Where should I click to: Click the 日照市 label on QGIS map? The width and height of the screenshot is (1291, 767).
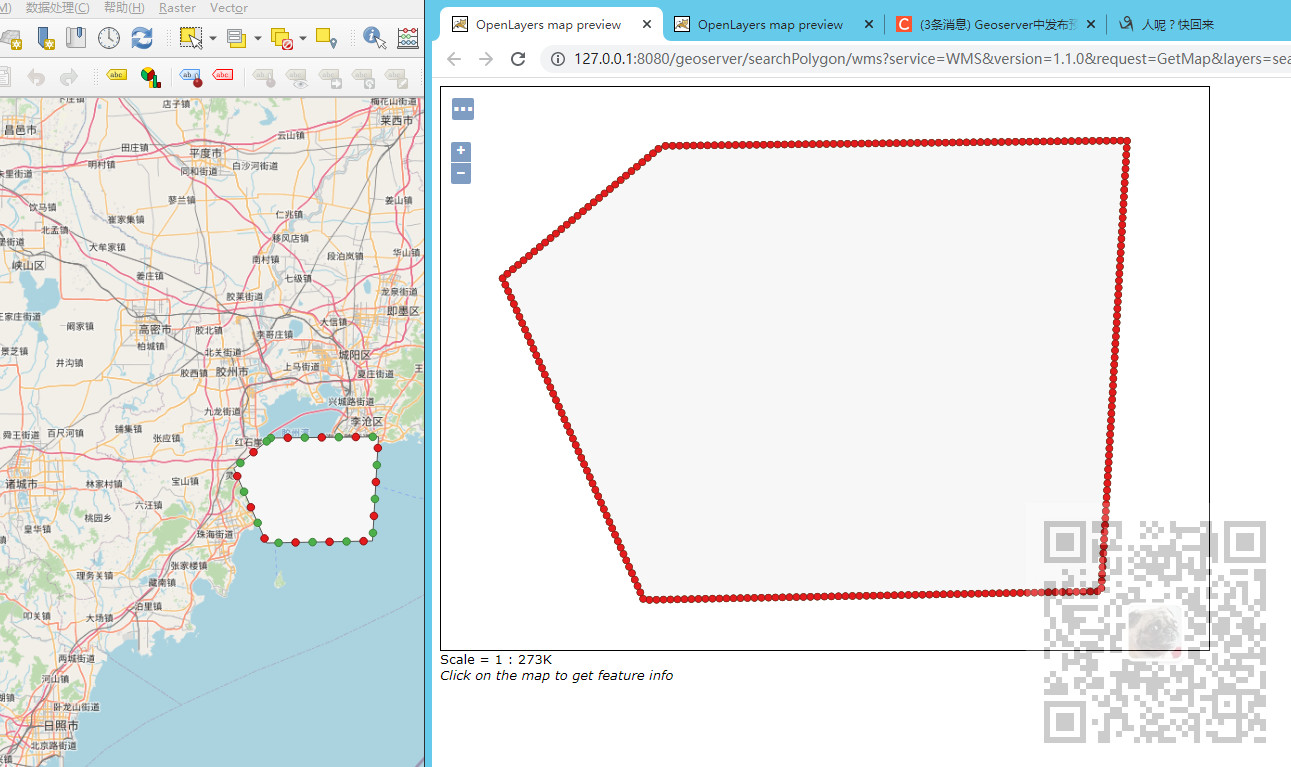(x=61, y=725)
